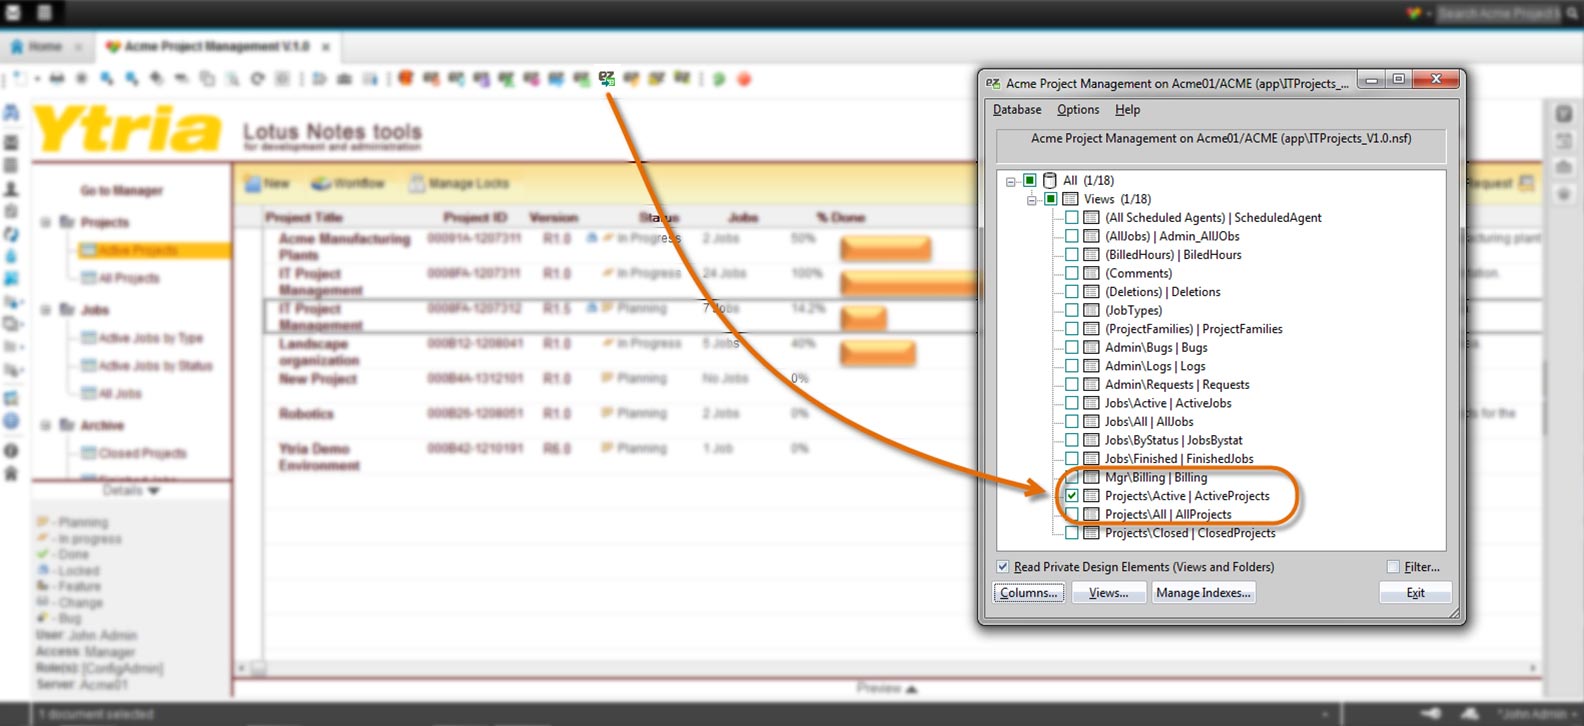
Task: Open the Options menu
Action: (x=1078, y=110)
